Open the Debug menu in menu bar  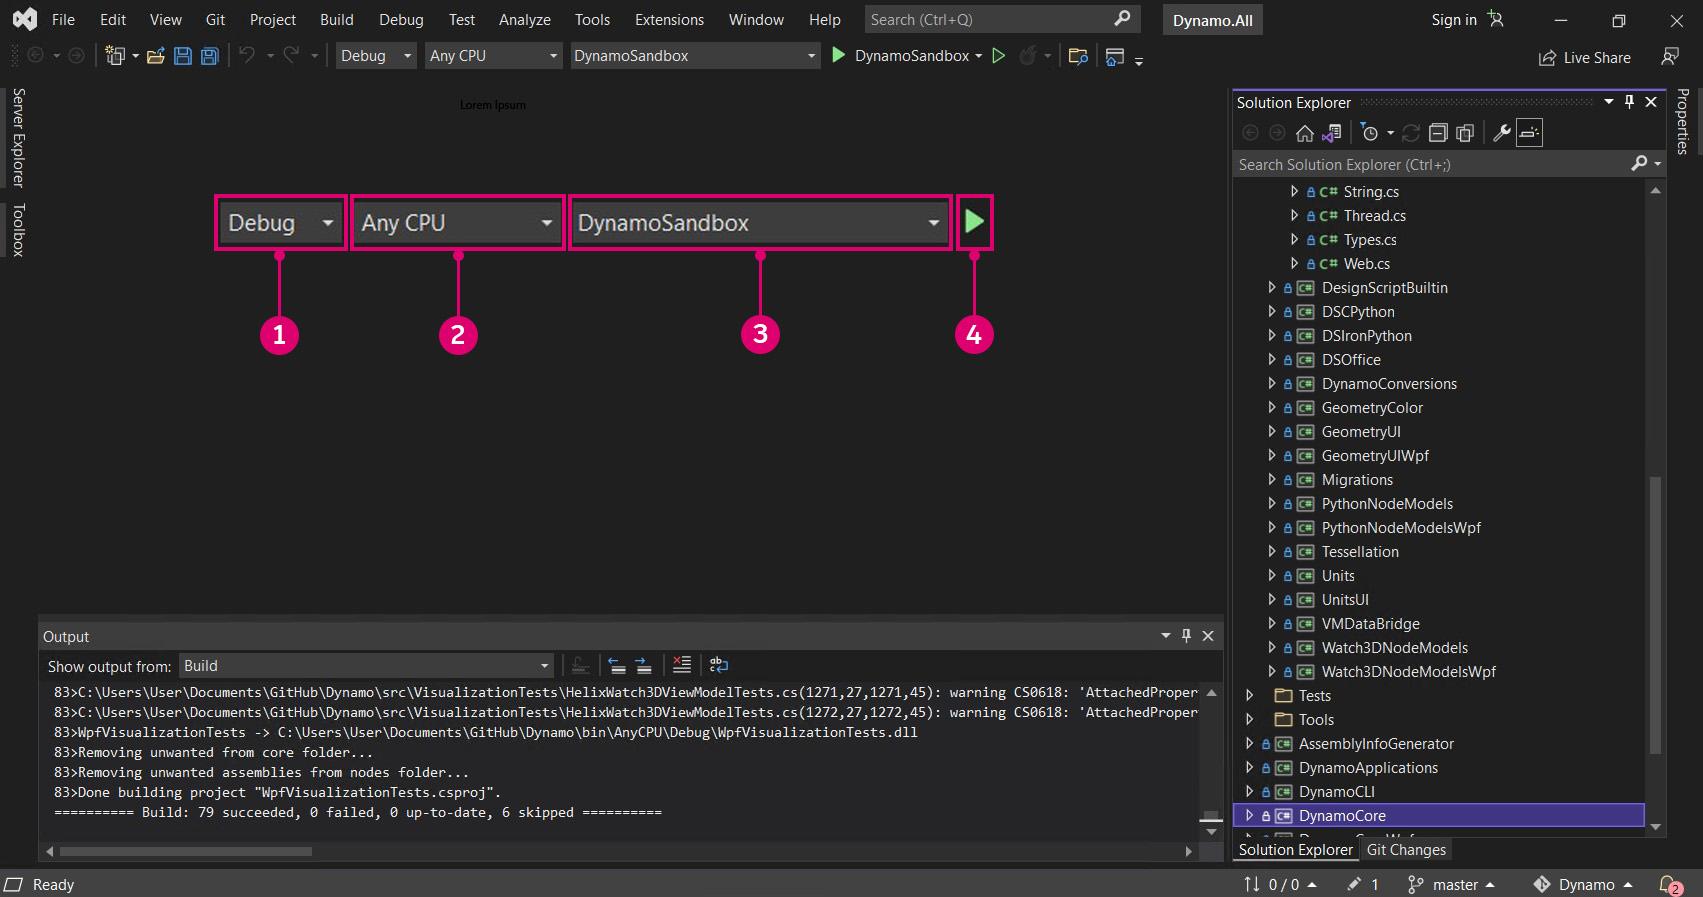click(x=401, y=19)
